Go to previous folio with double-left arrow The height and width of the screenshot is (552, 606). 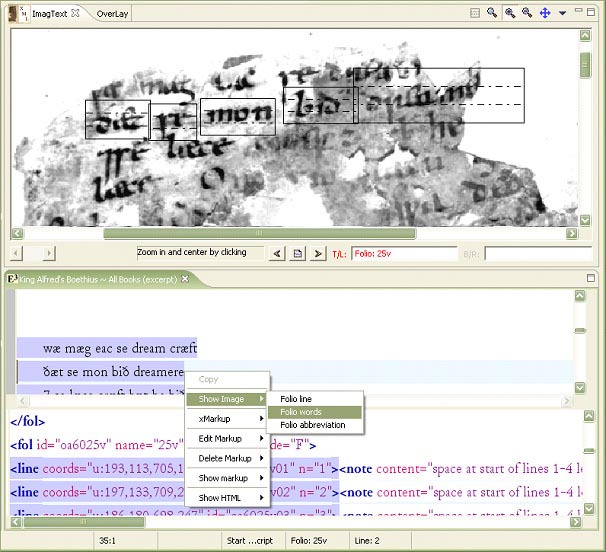coord(277,254)
